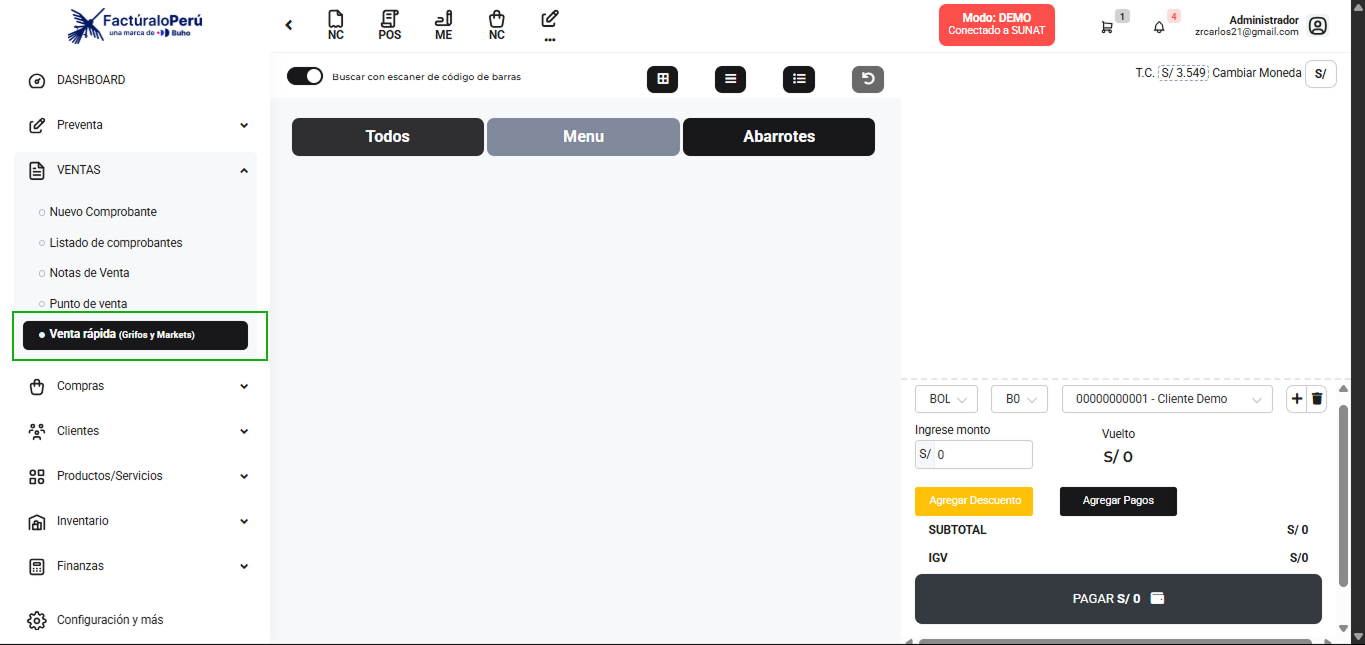Open the shopping cart icon with badge

(x=1107, y=27)
